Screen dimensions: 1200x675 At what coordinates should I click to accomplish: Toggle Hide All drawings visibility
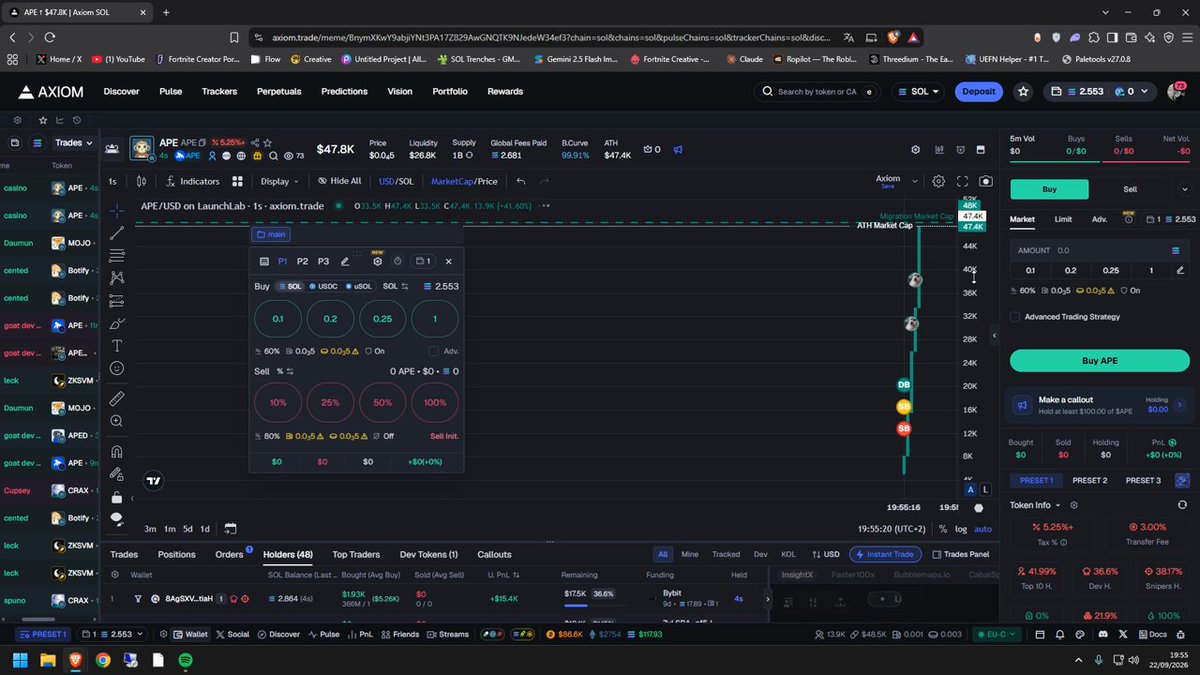click(339, 181)
